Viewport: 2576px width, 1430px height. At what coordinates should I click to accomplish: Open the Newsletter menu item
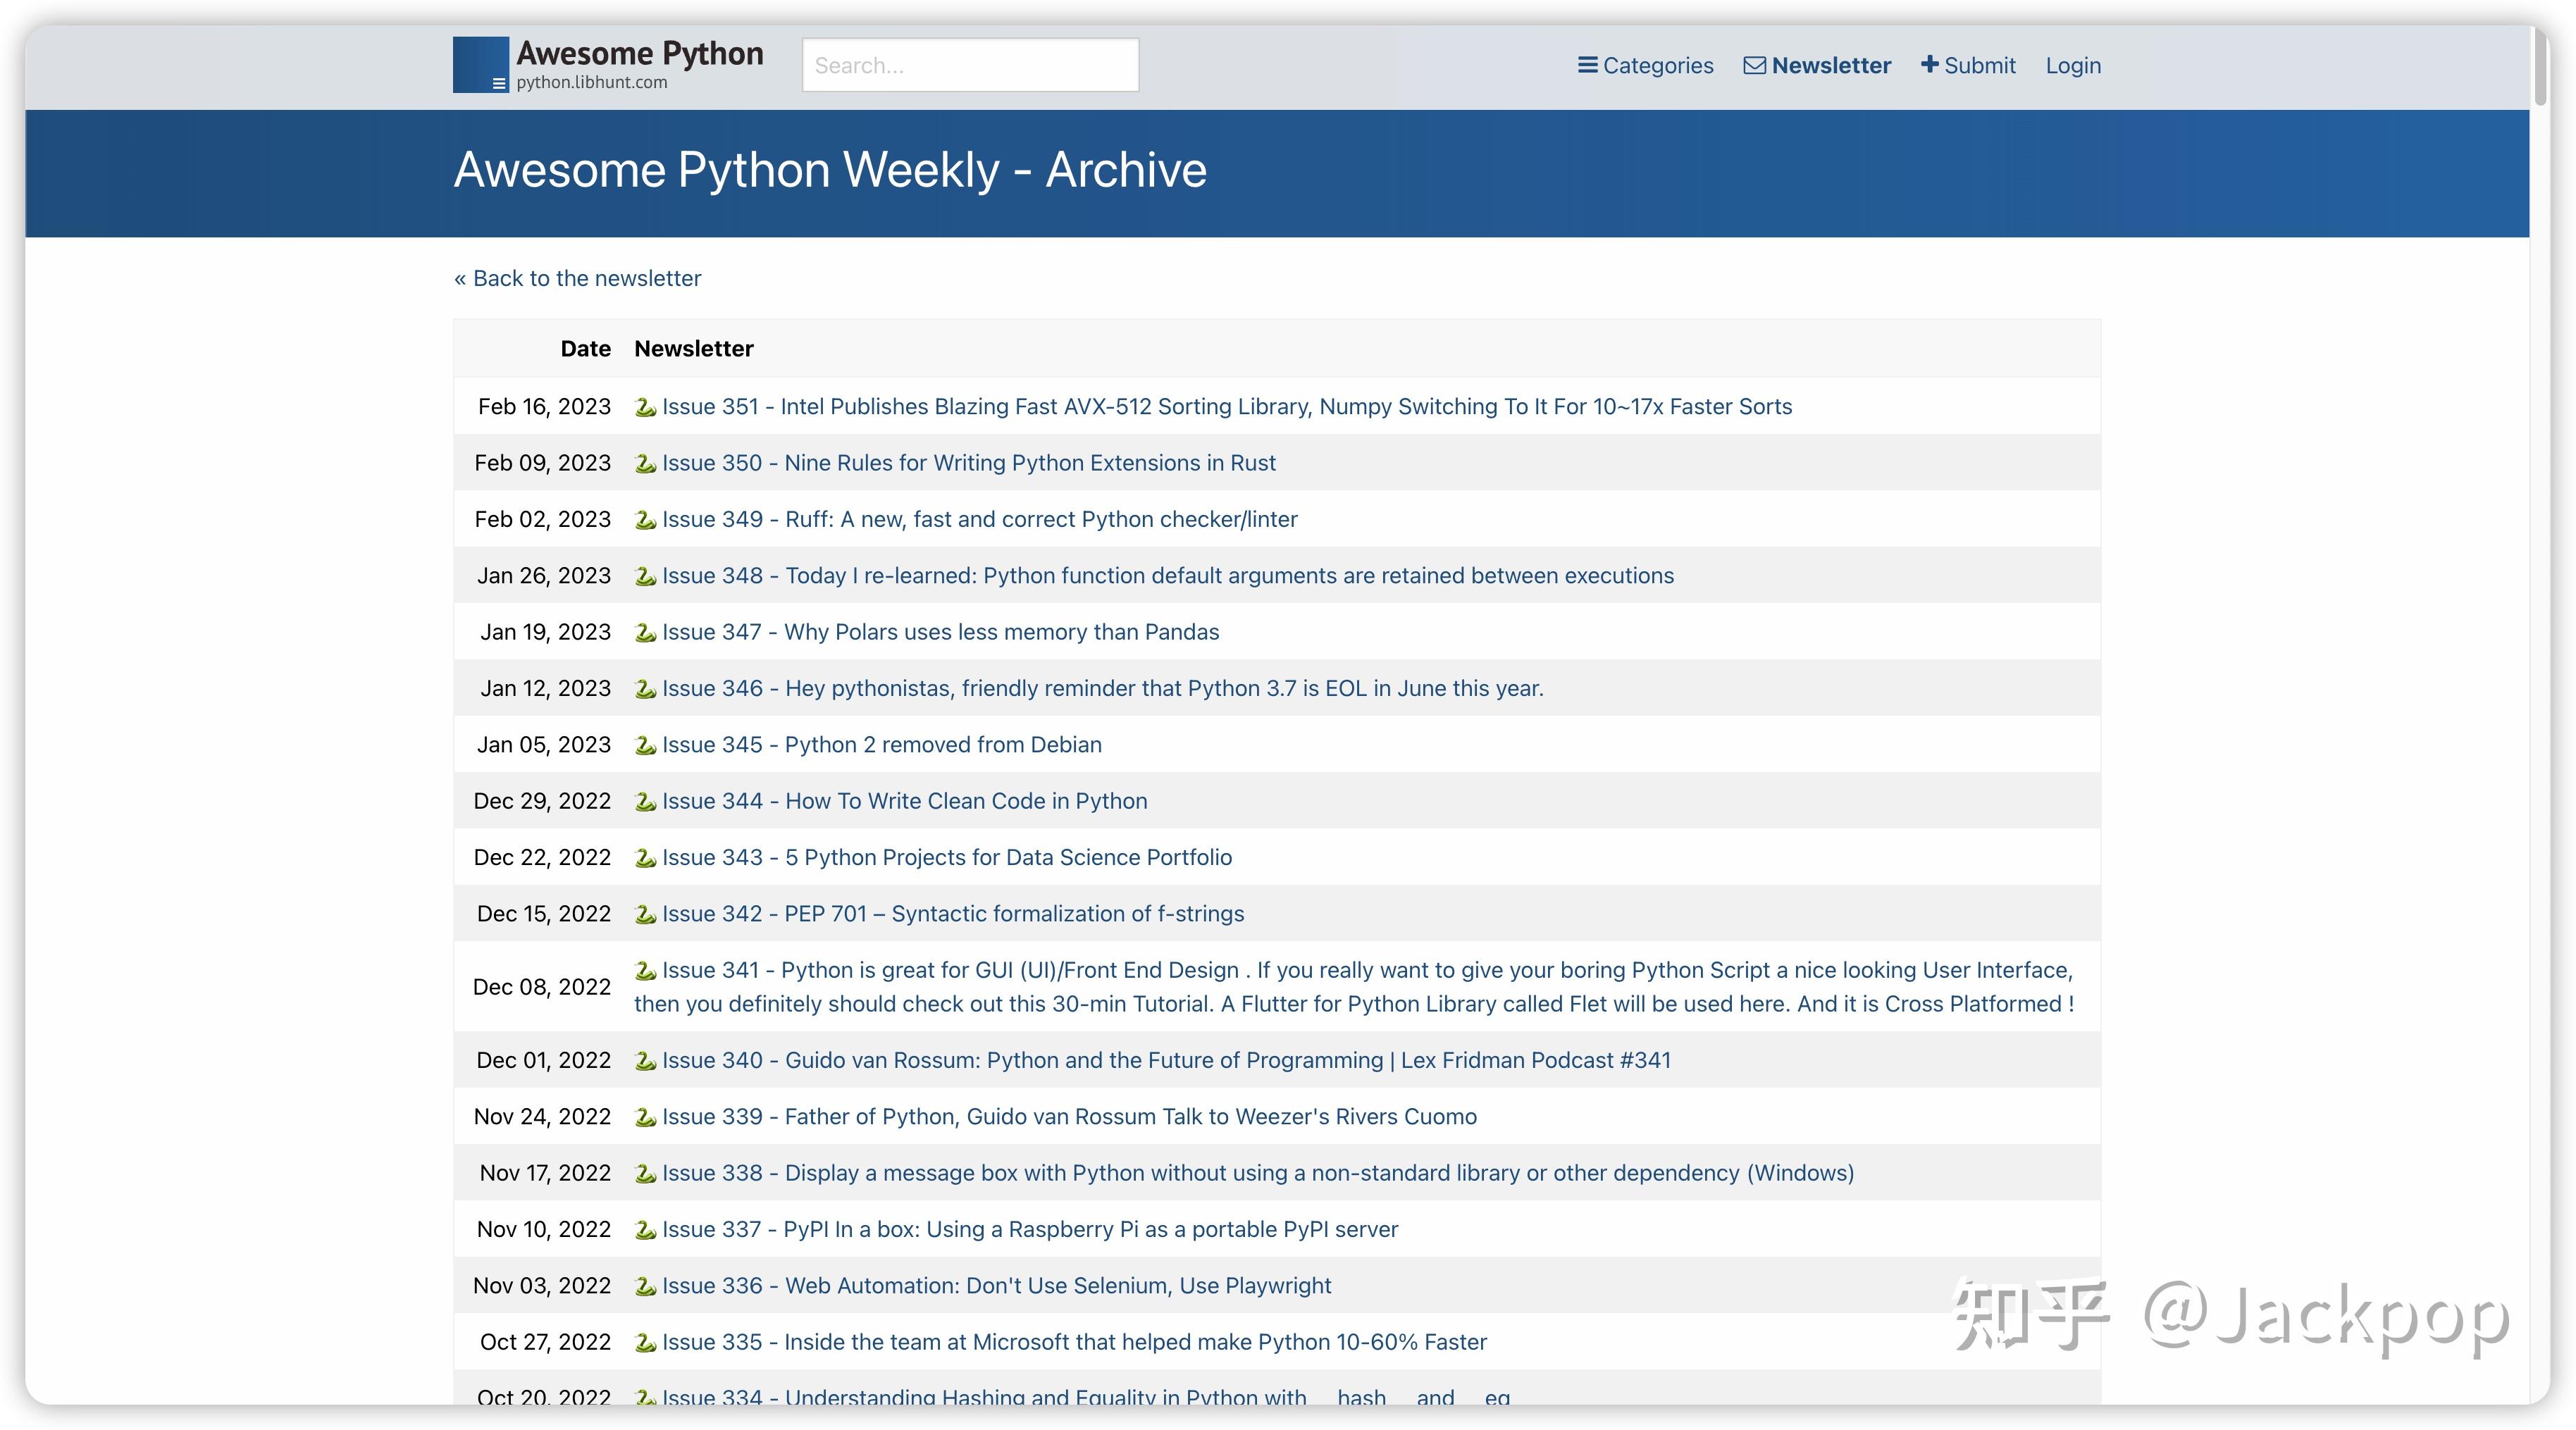tap(1830, 65)
